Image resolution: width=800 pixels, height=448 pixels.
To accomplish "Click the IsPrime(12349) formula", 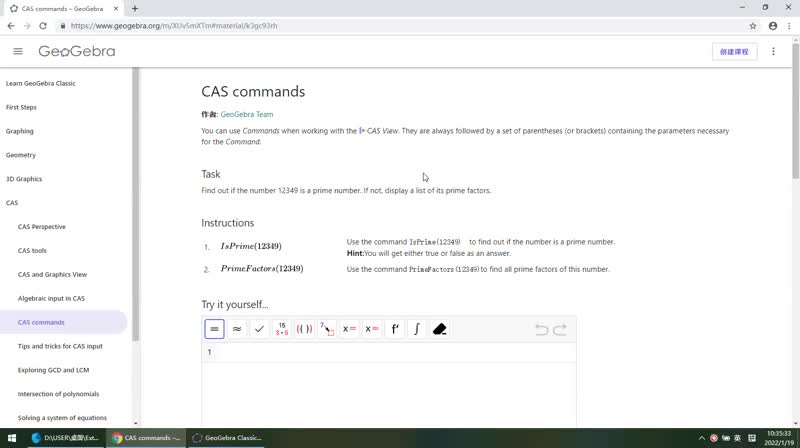I will click(x=251, y=246).
